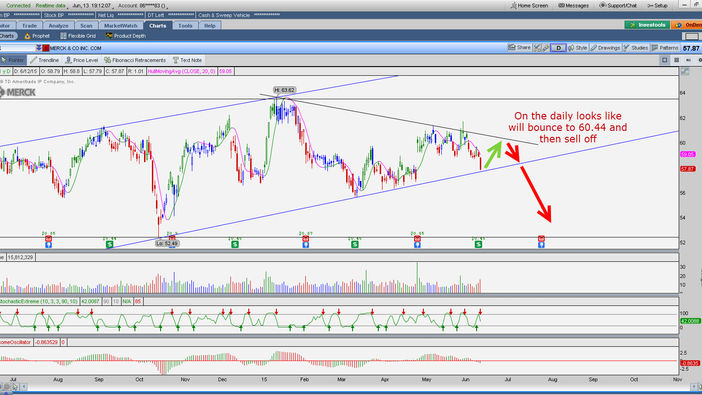Switch to the Analyze tab
The width and height of the screenshot is (702, 395).
coord(58,26)
